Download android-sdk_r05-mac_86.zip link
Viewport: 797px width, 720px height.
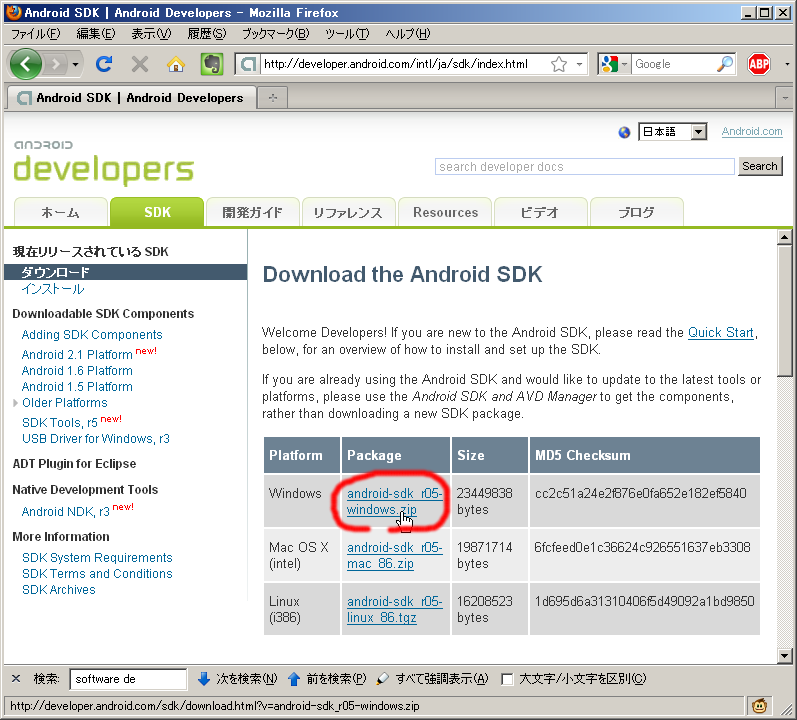click(394, 555)
